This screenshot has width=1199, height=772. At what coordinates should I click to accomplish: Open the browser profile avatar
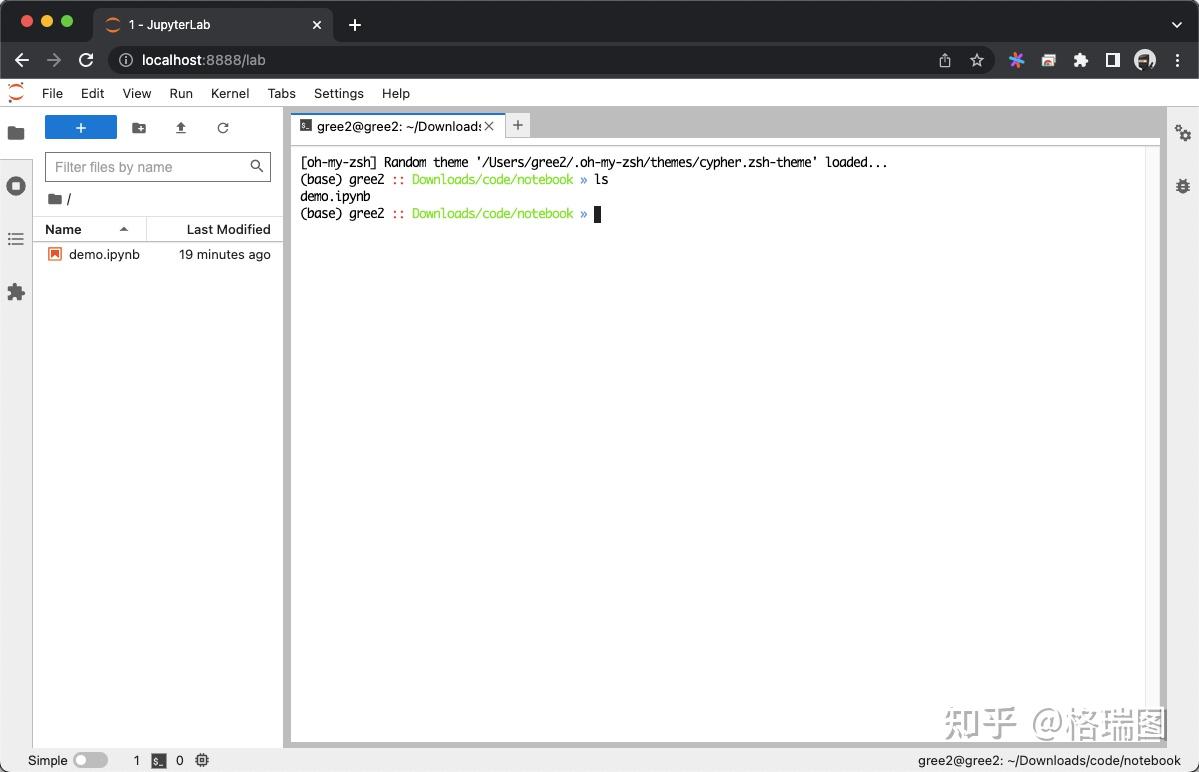click(1145, 60)
